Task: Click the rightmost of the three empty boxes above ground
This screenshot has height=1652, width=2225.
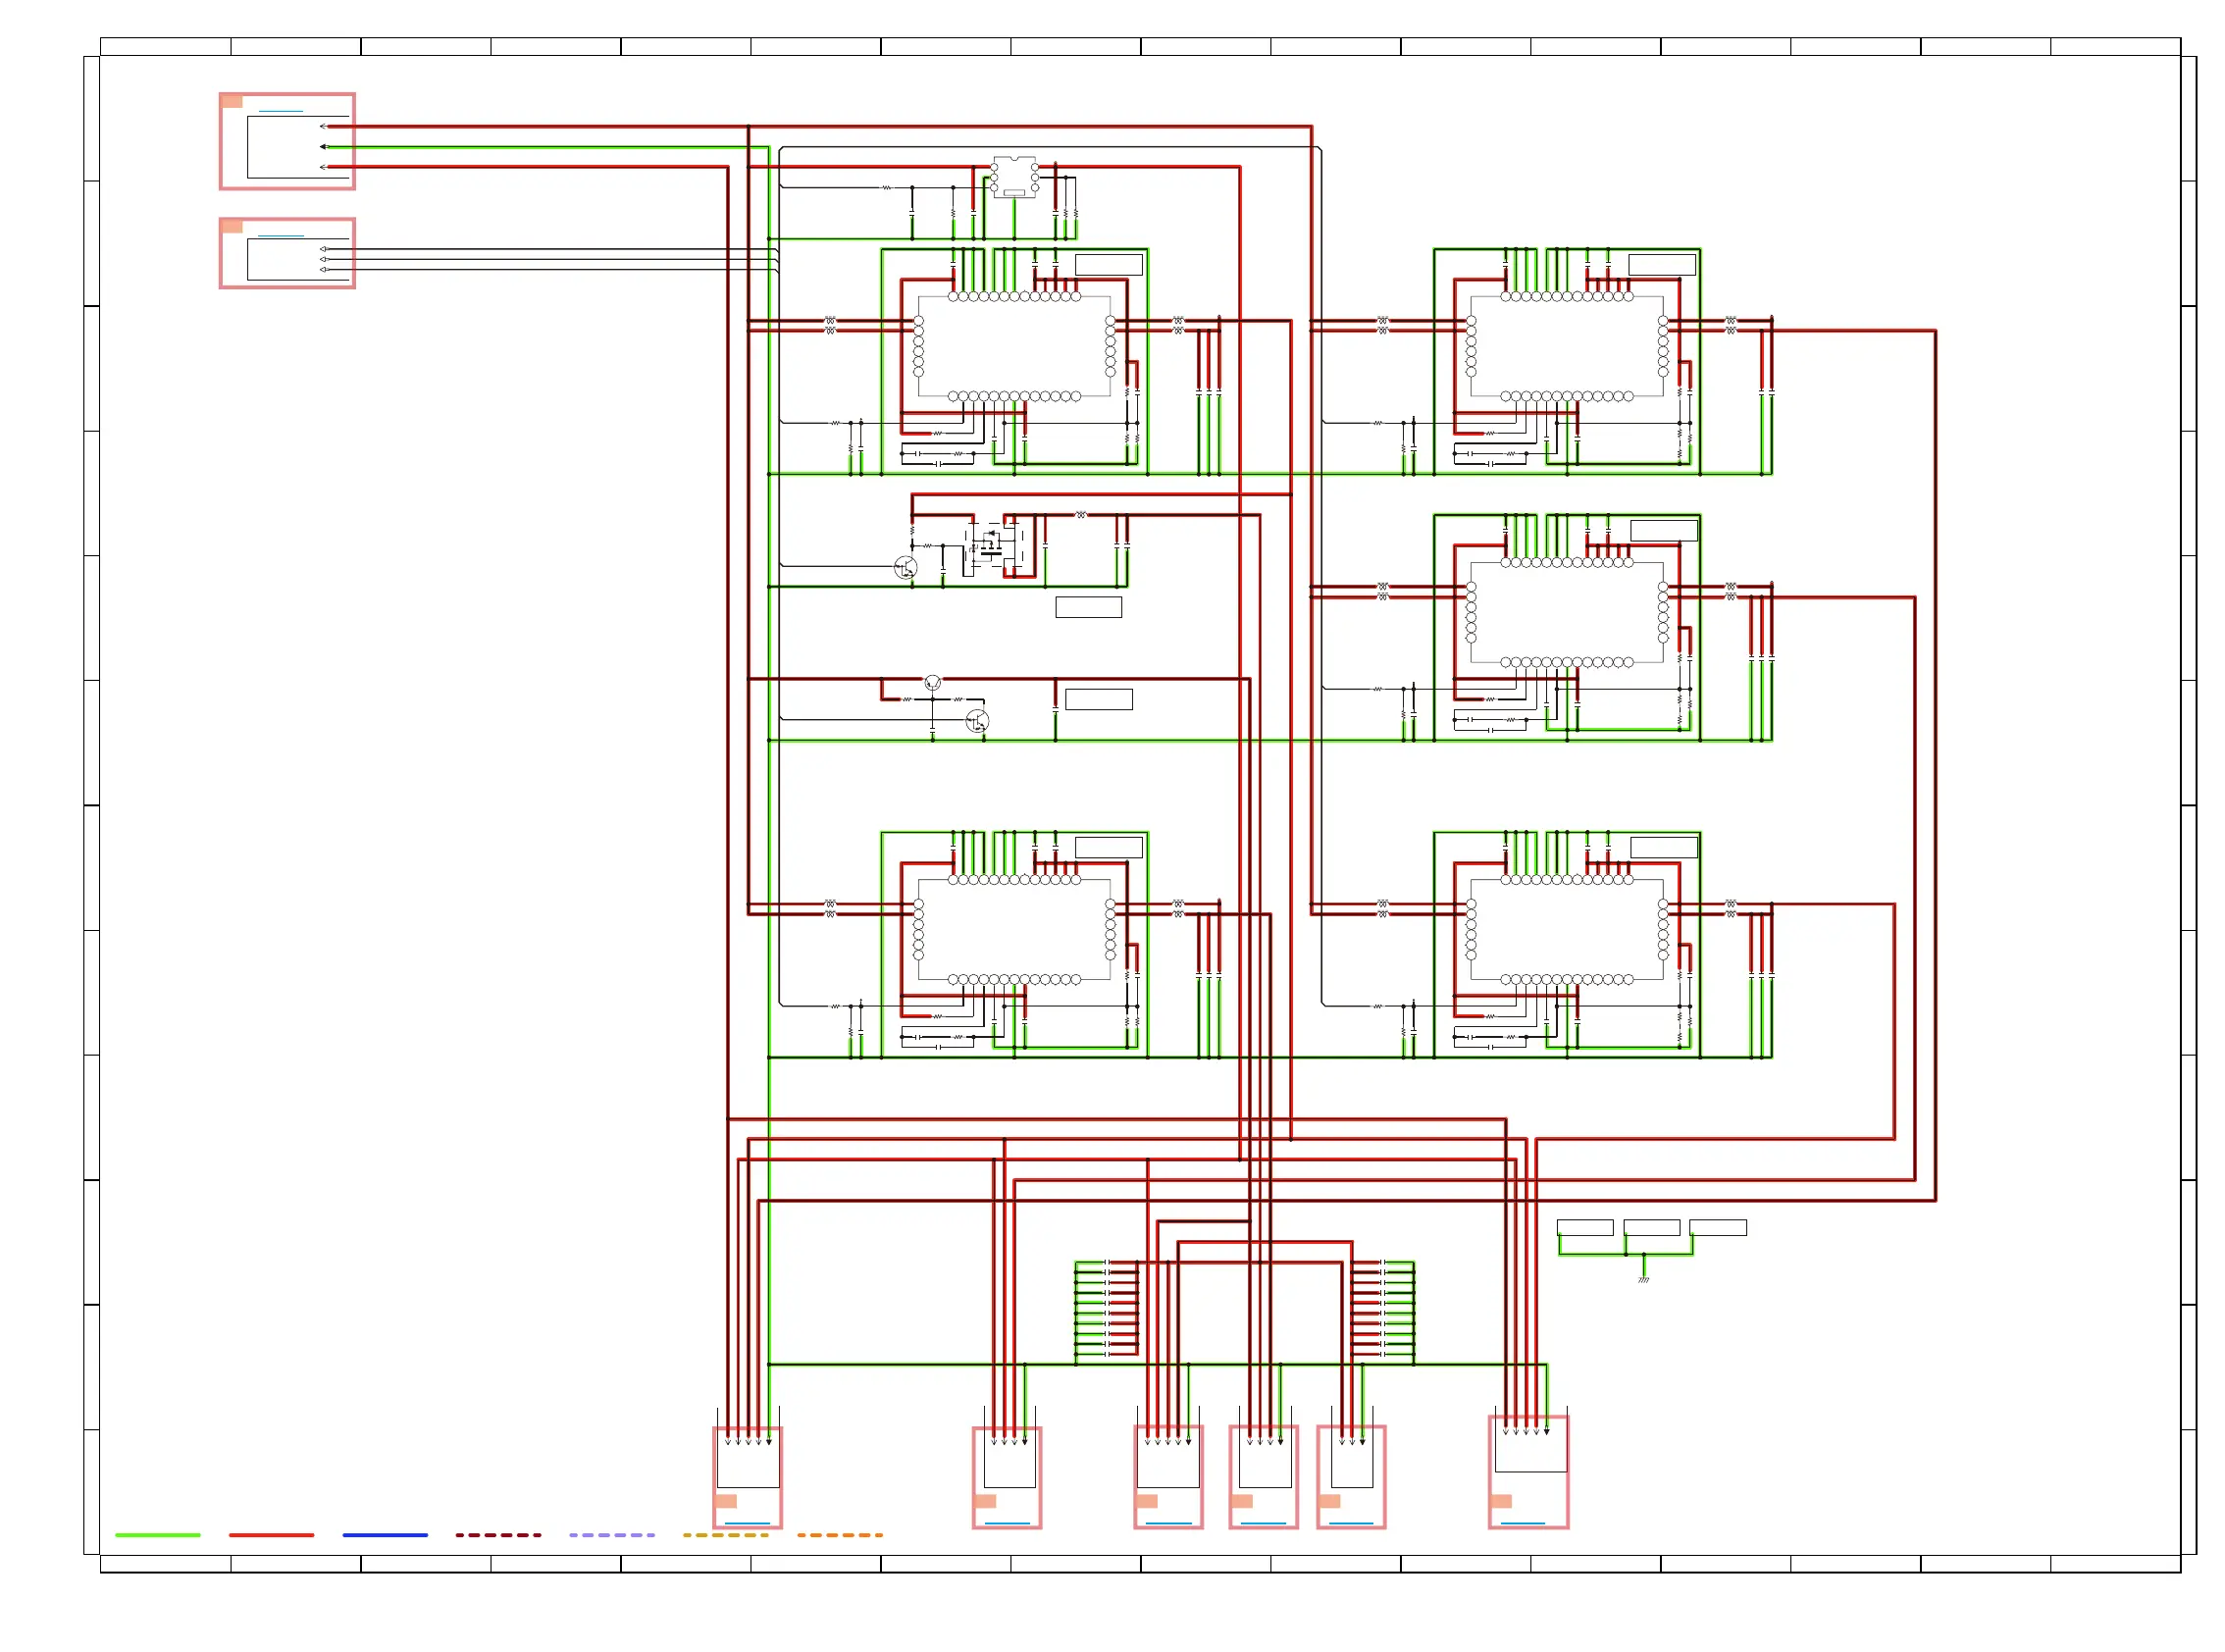Action: pos(1718,1228)
